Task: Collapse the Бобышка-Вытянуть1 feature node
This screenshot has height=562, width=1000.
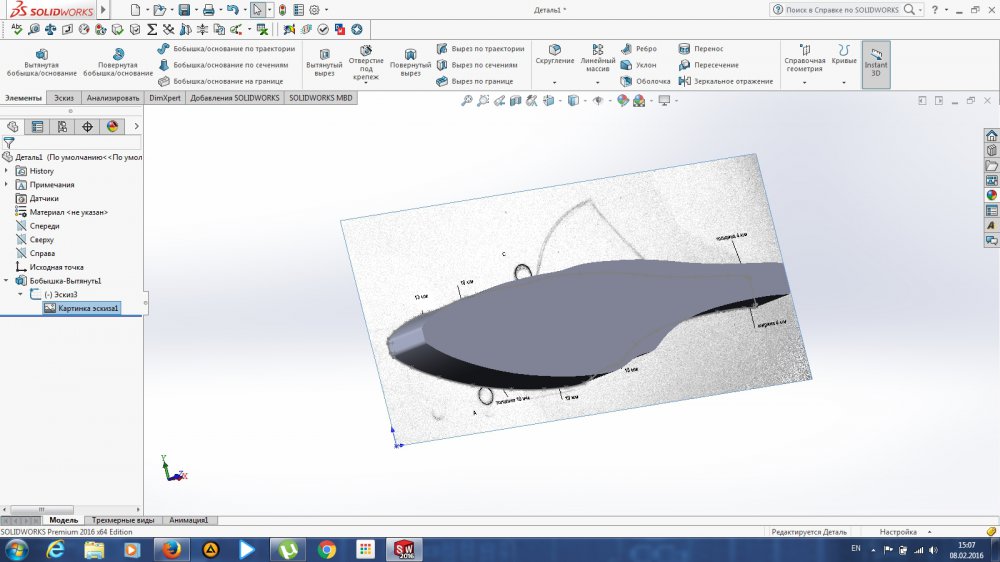Action: [x=7, y=281]
